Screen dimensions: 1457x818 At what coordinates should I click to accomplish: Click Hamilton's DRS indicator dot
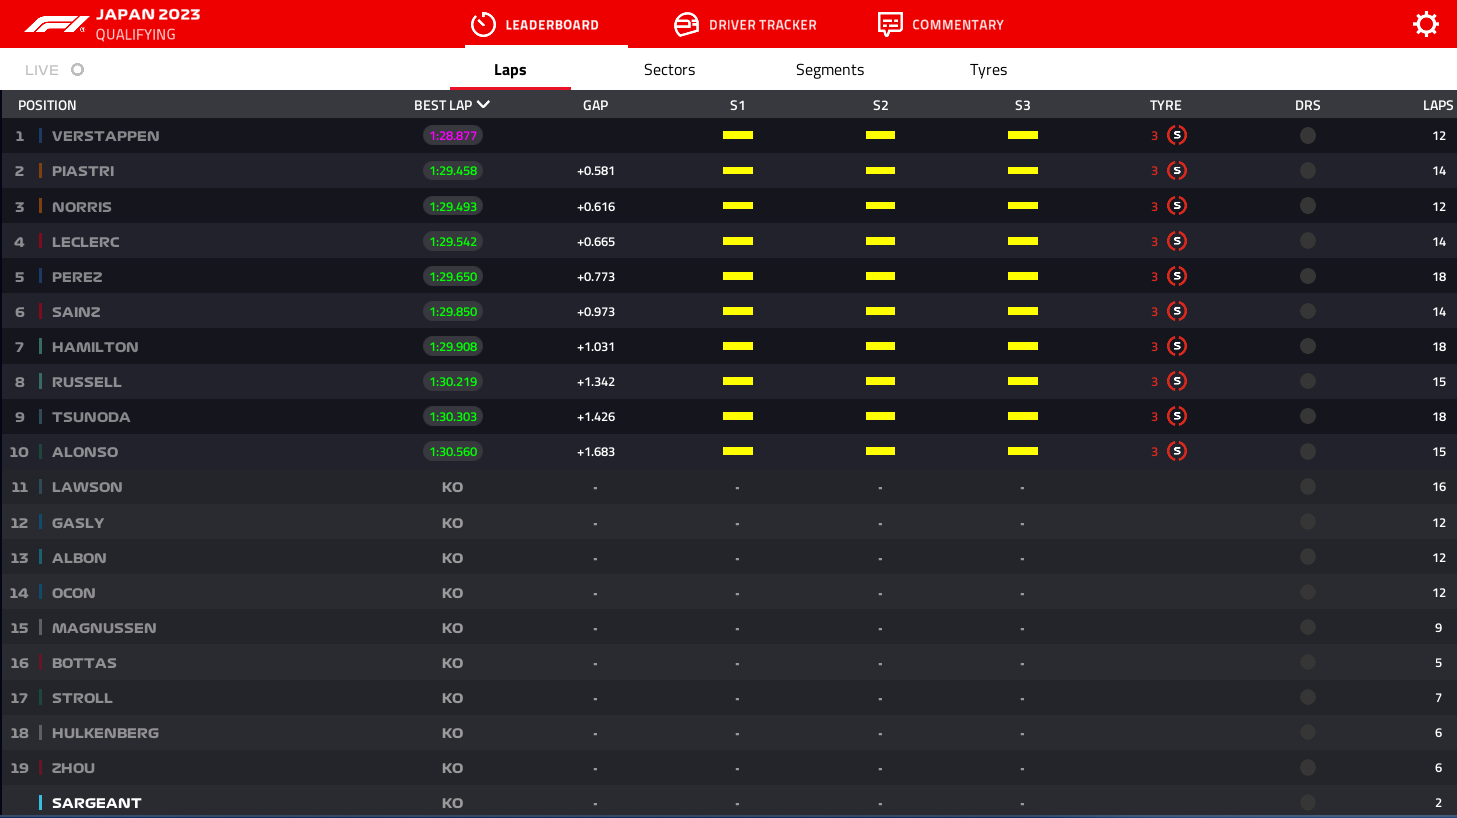pos(1307,346)
